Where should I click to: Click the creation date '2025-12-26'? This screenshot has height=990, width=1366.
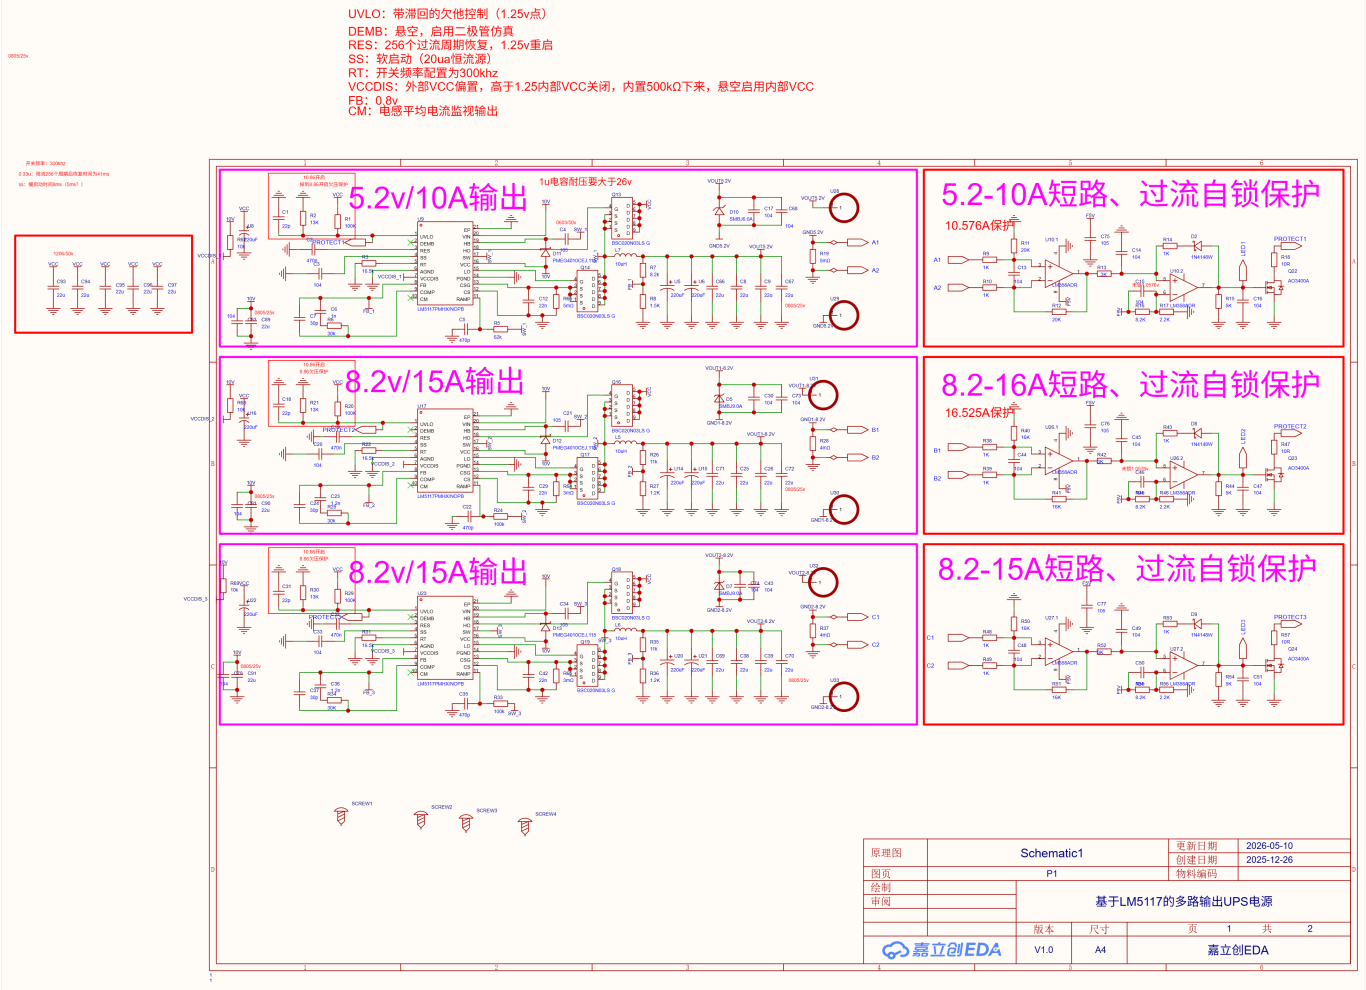(1269, 860)
